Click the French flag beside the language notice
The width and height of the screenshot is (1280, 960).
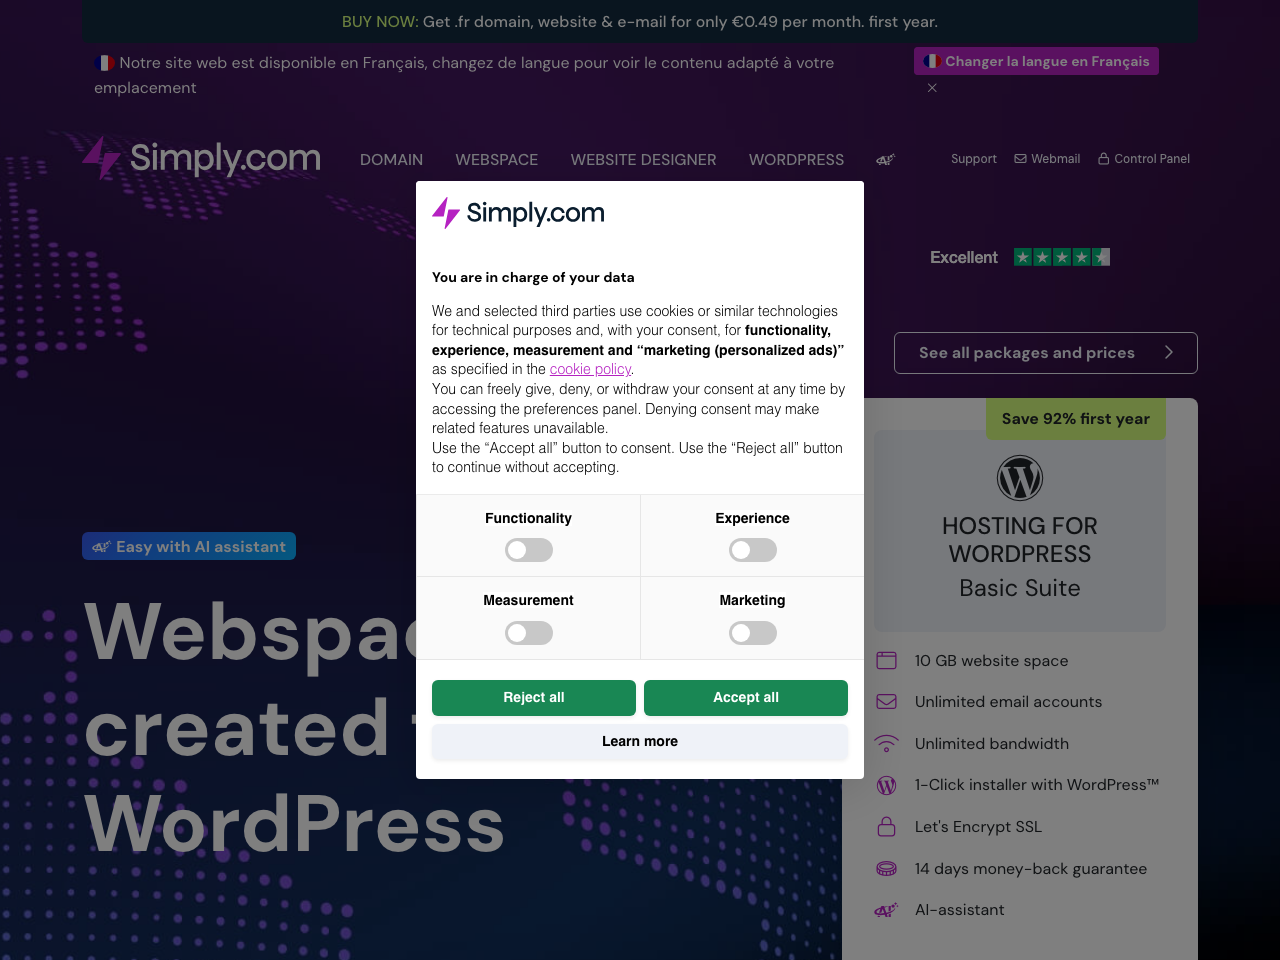pos(104,62)
